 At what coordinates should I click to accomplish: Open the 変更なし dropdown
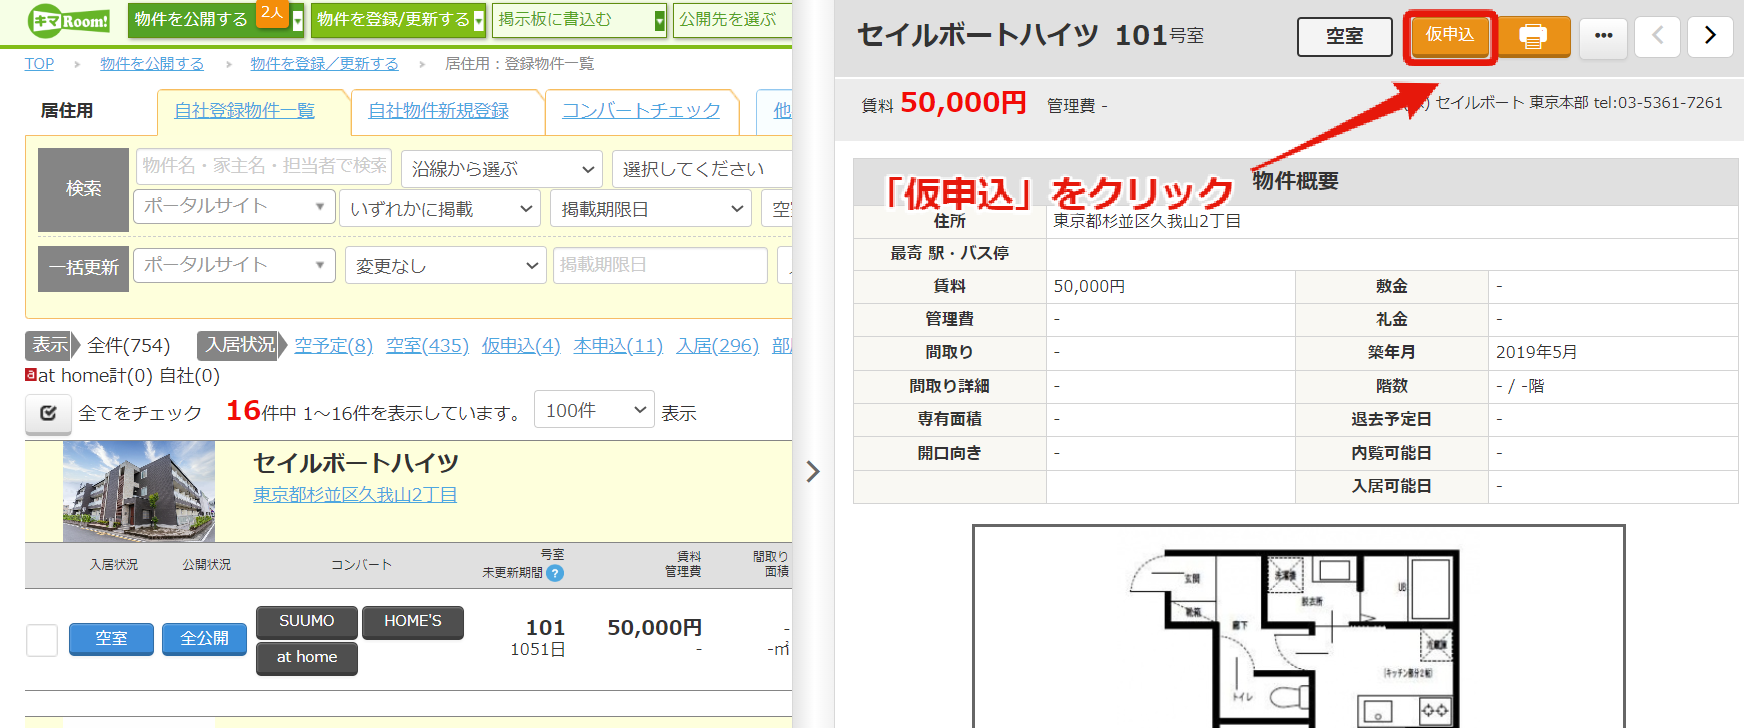click(x=446, y=266)
